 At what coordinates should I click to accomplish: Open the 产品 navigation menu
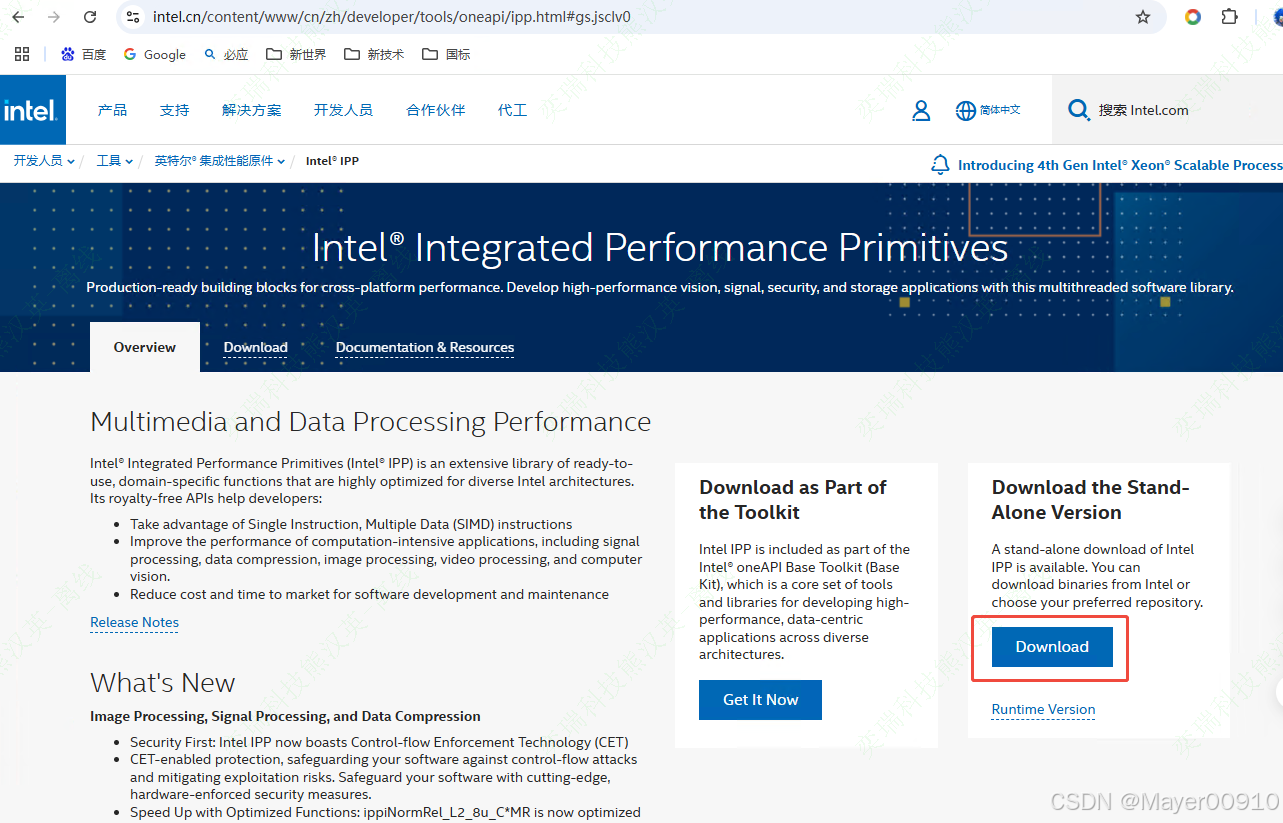[x=112, y=110]
